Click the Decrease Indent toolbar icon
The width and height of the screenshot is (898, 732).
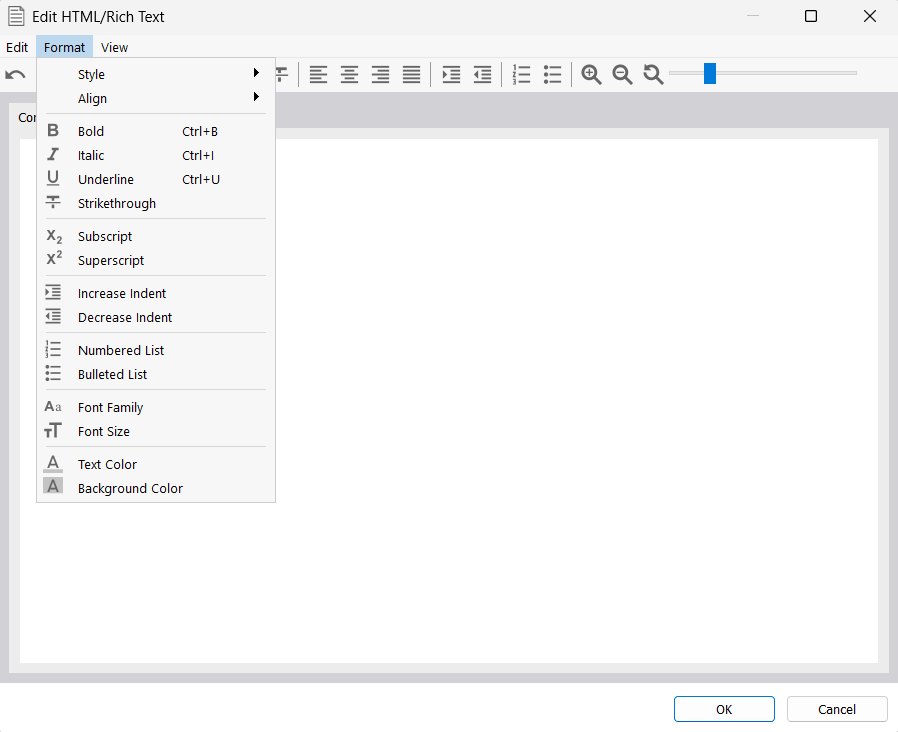(481, 74)
